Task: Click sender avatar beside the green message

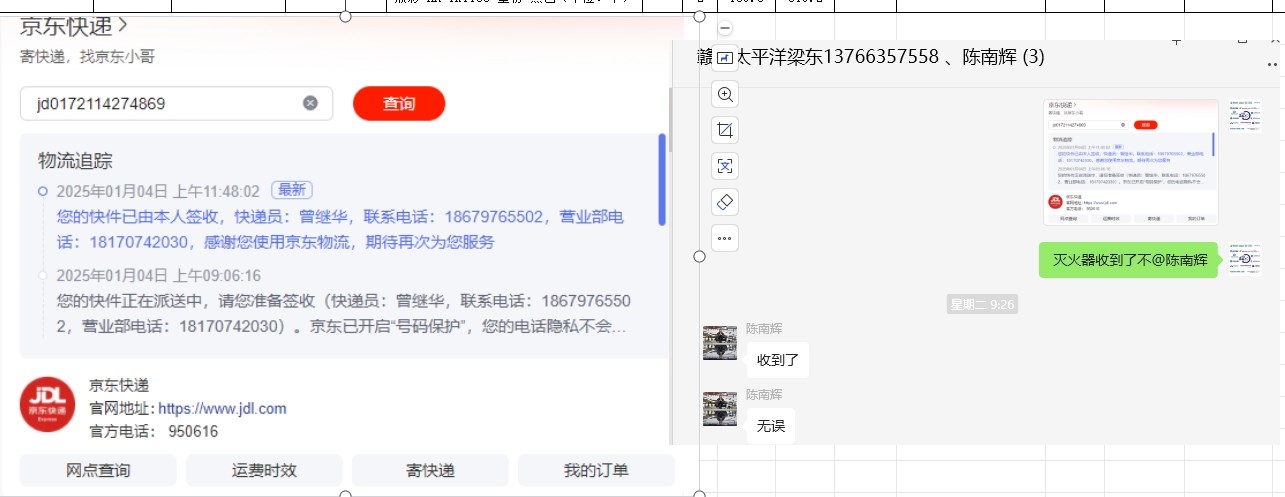Action: pyautogui.click(x=1245, y=259)
